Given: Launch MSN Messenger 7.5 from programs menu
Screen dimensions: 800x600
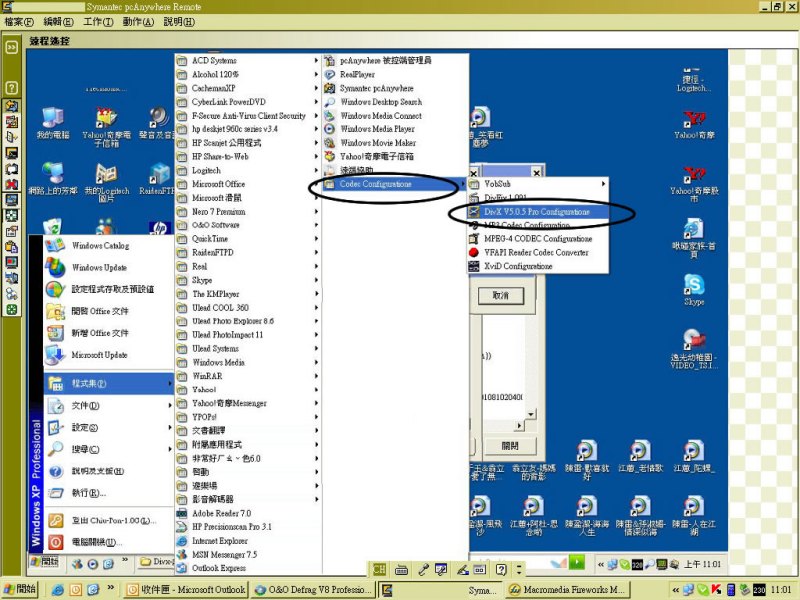Looking at the screenshot, I should point(247,555).
